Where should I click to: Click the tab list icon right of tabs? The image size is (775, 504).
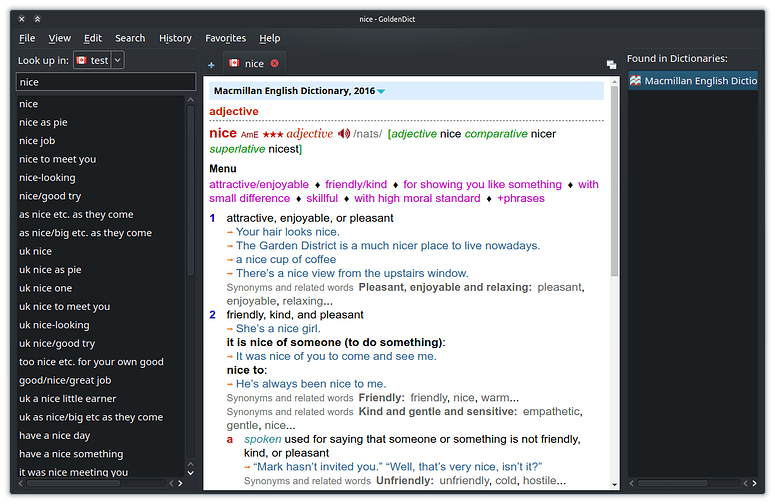tap(611, 65)
